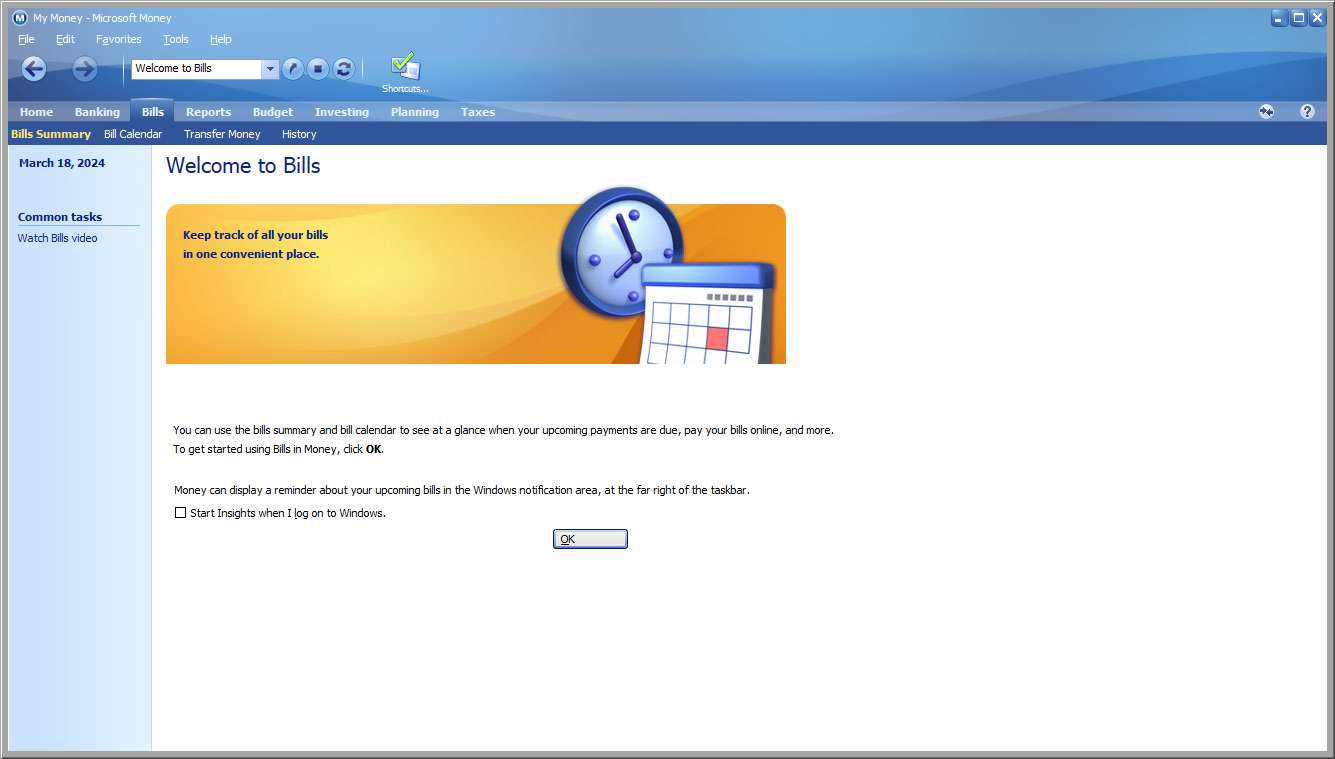Click the OK button
The width and height of the screenshot is (1335, 759).
590,539
